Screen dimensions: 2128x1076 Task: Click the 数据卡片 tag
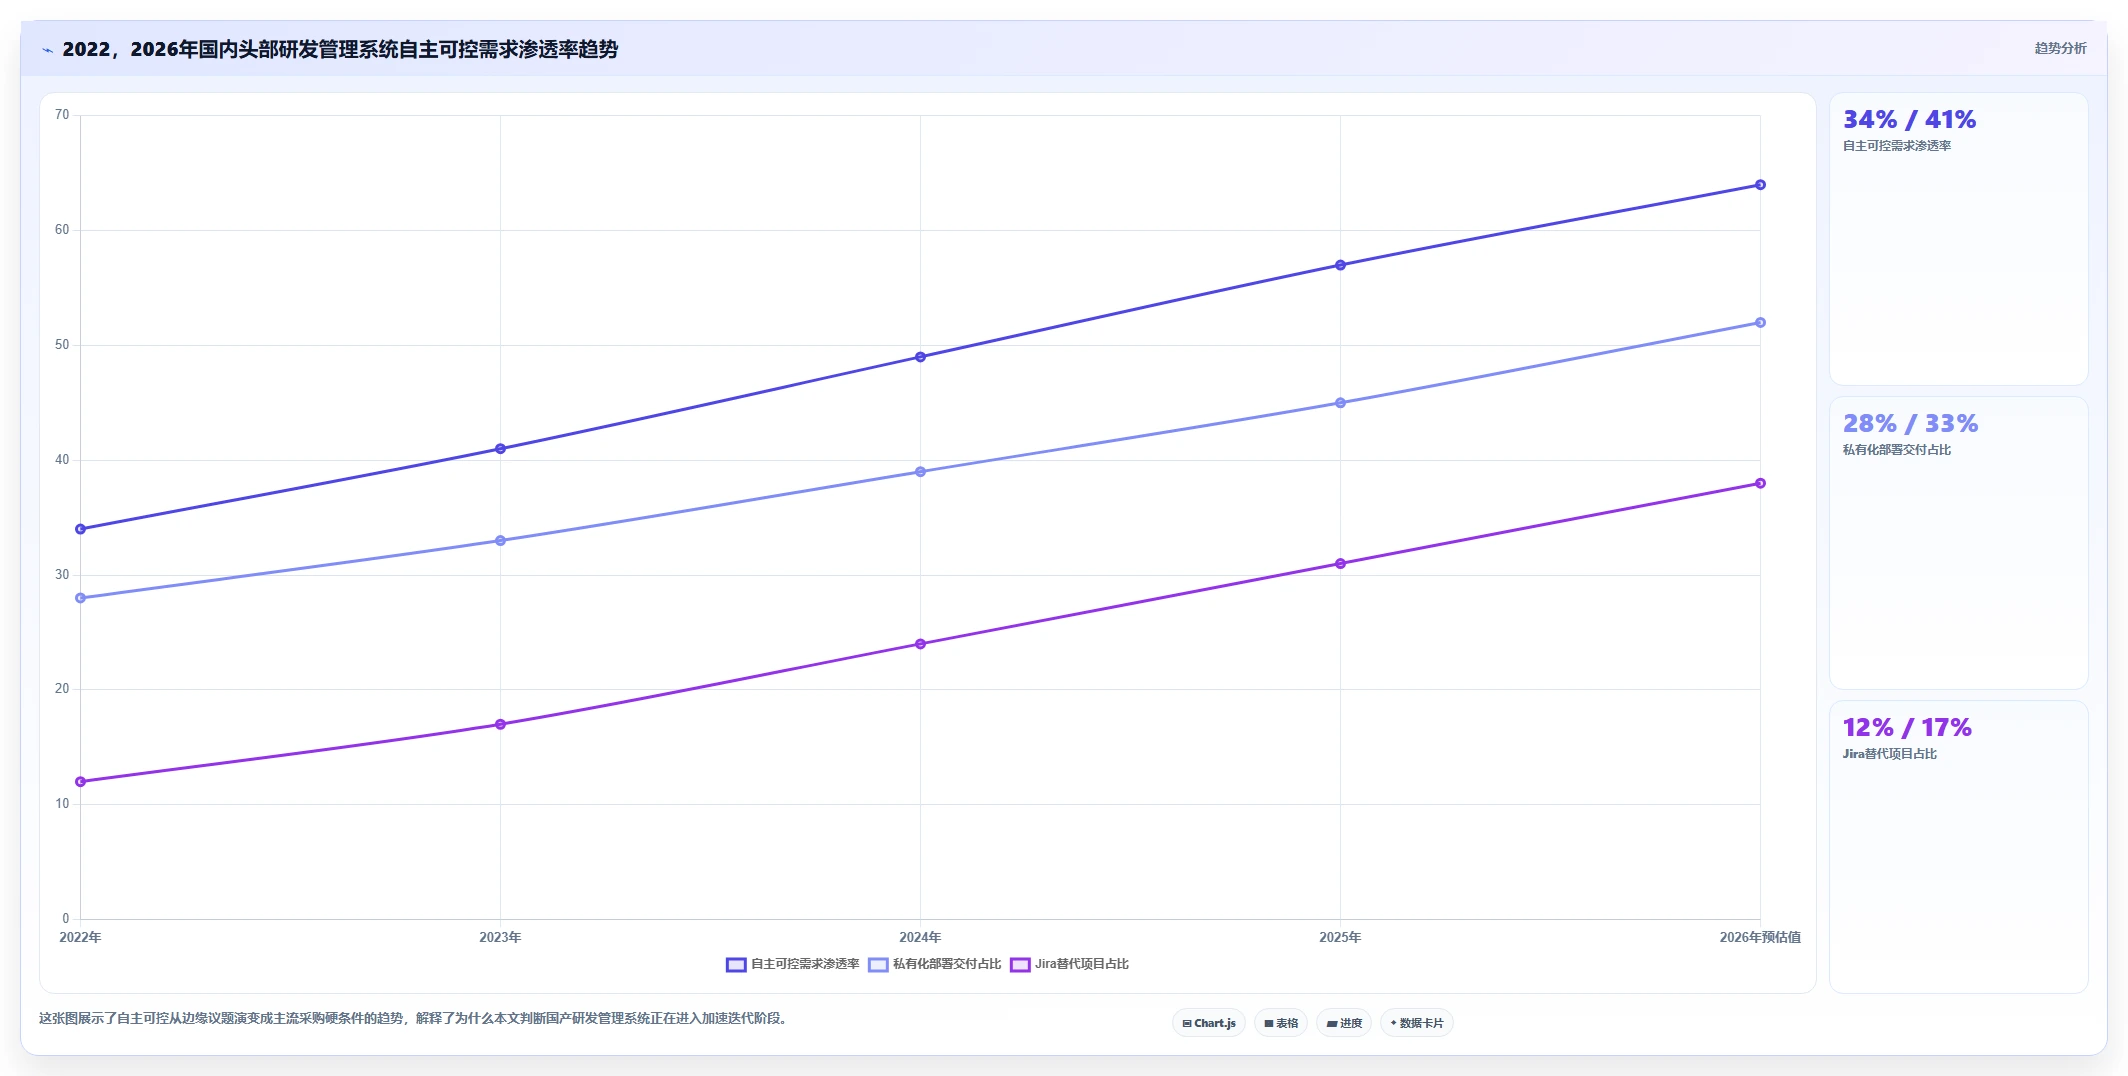(1417, 1023)
